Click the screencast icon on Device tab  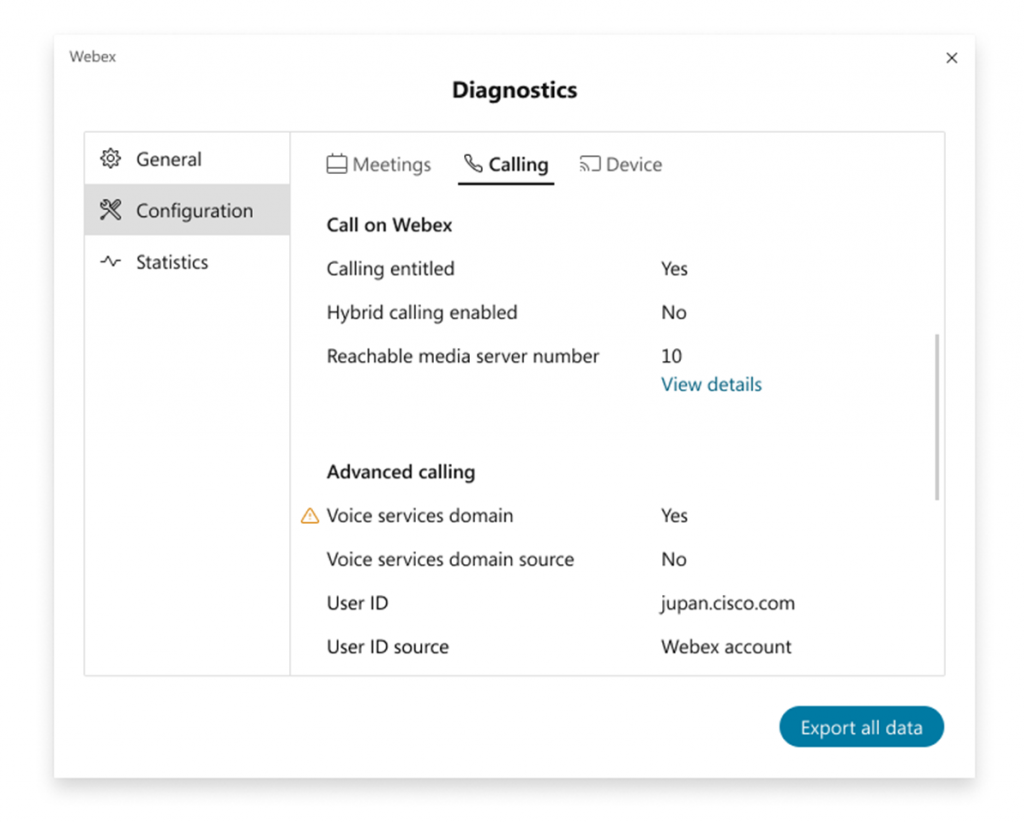tap(589, 164)
